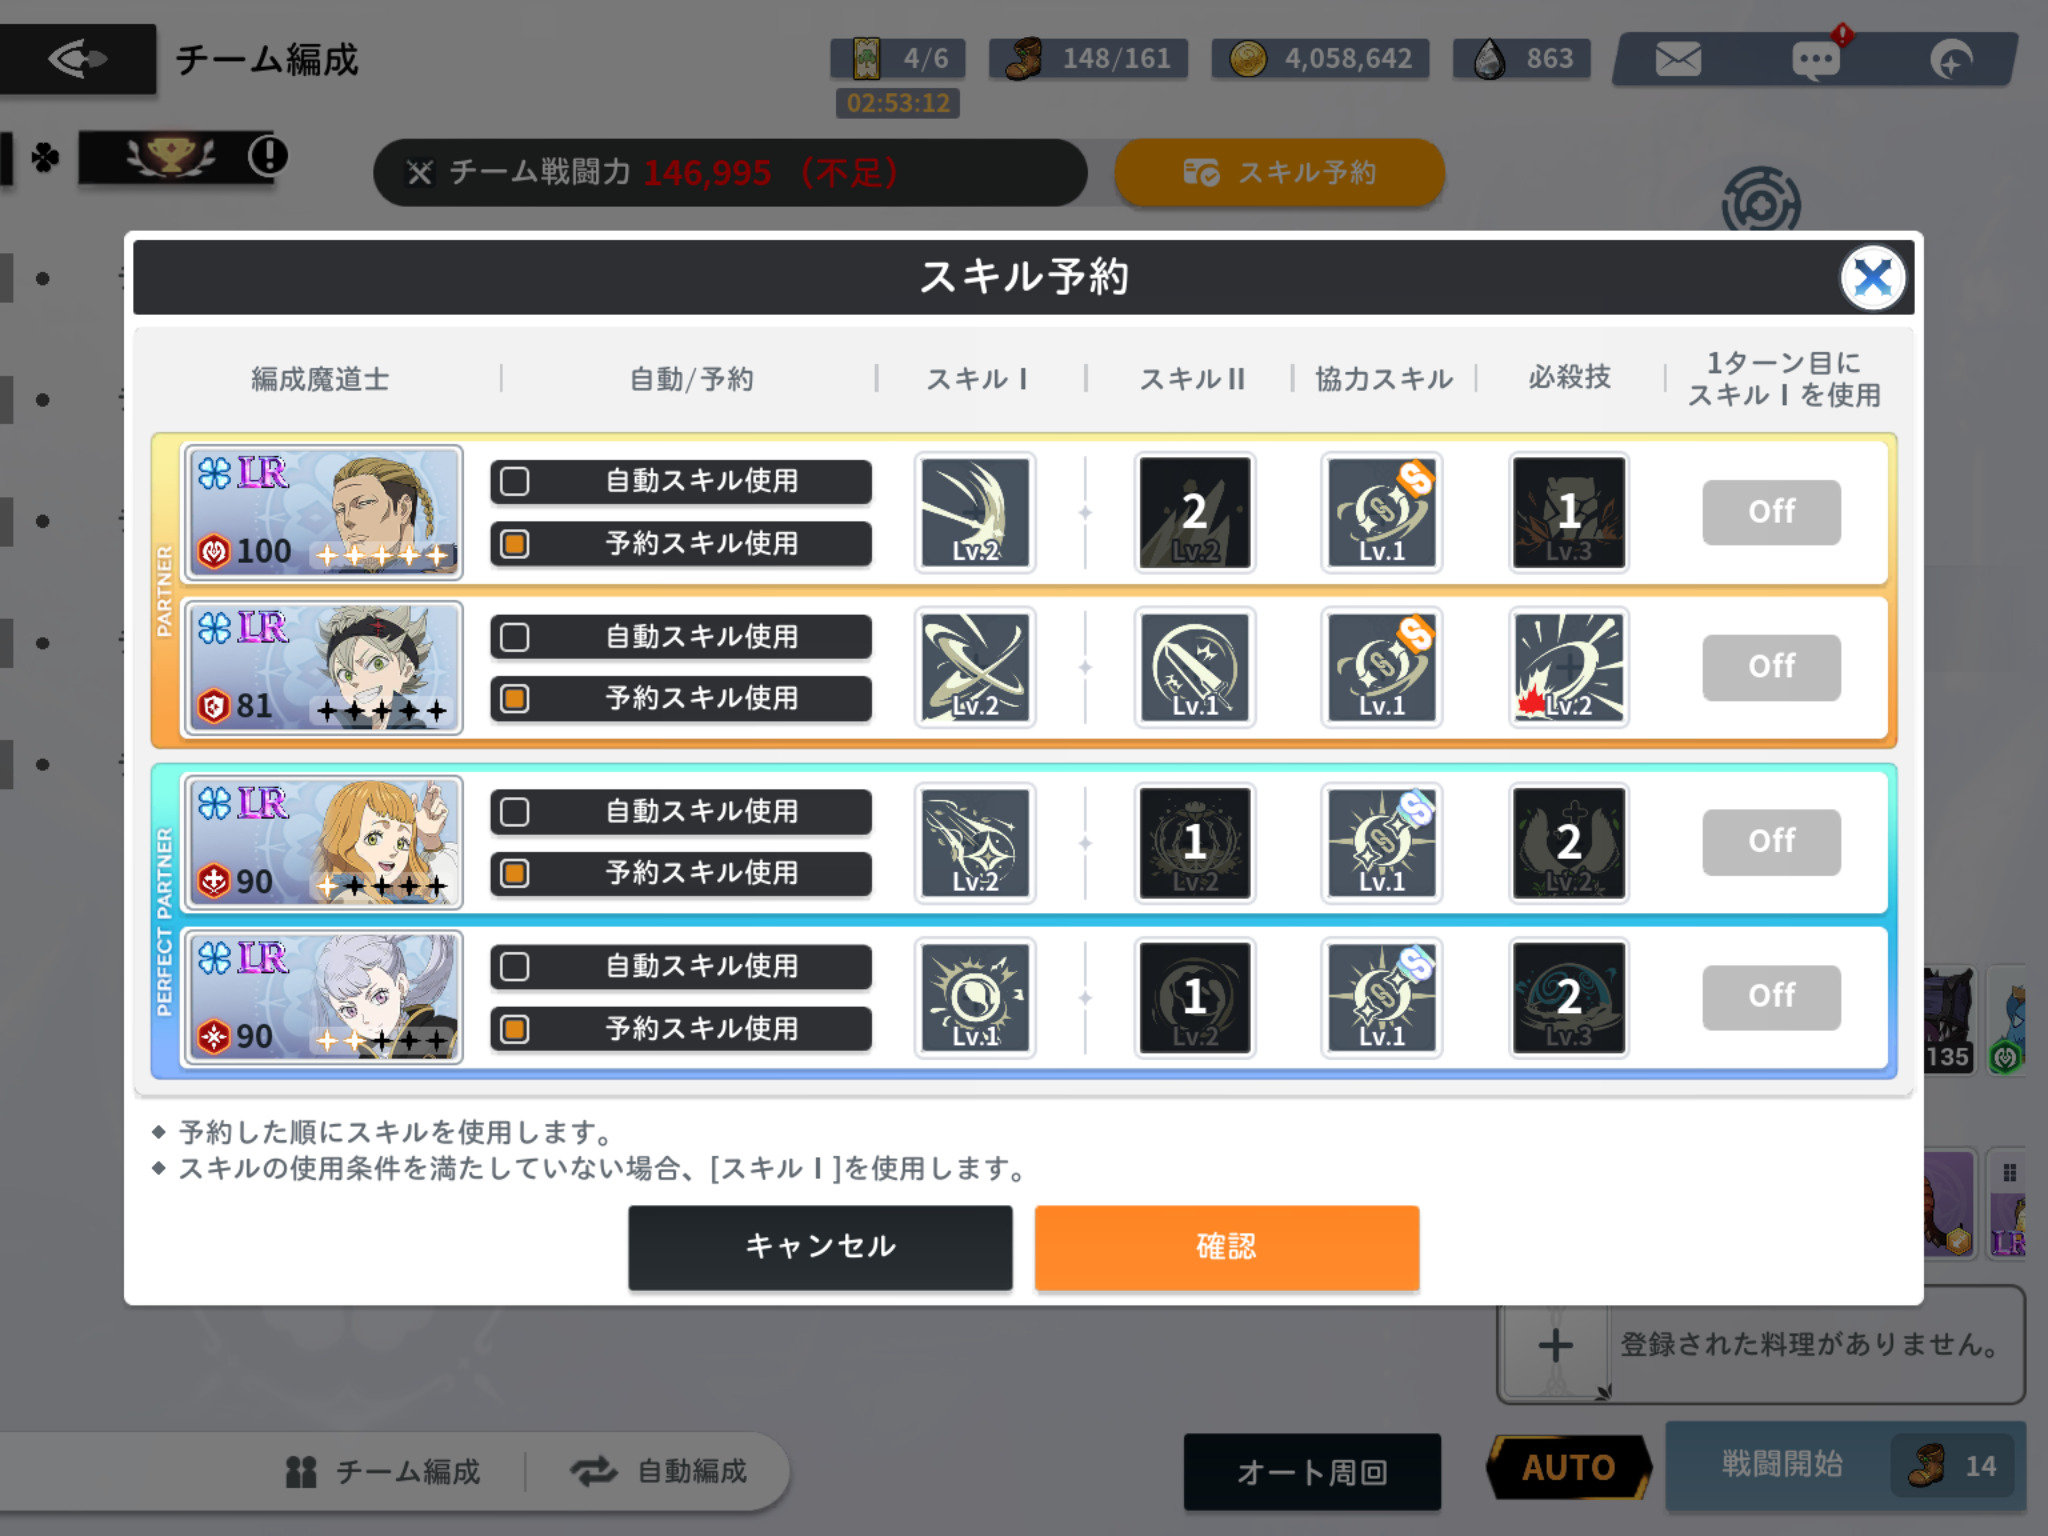Select Mimosa's cooperation skill icon

(x=1382, y=843)
